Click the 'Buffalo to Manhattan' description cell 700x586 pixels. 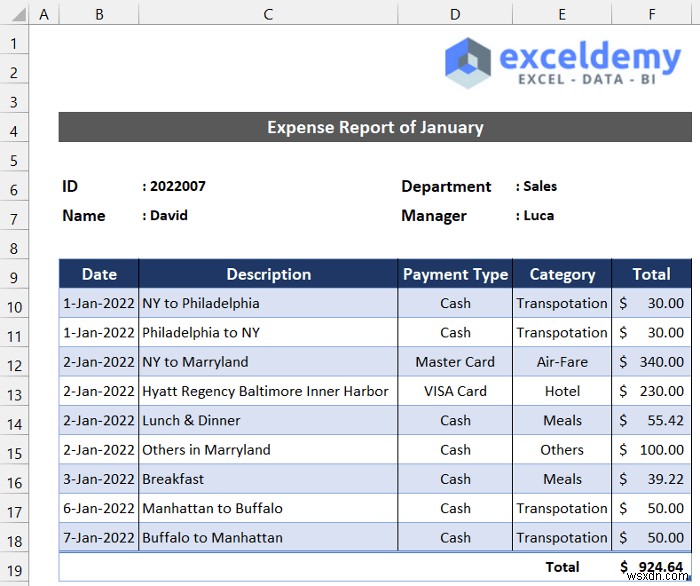tap(268, 537)
